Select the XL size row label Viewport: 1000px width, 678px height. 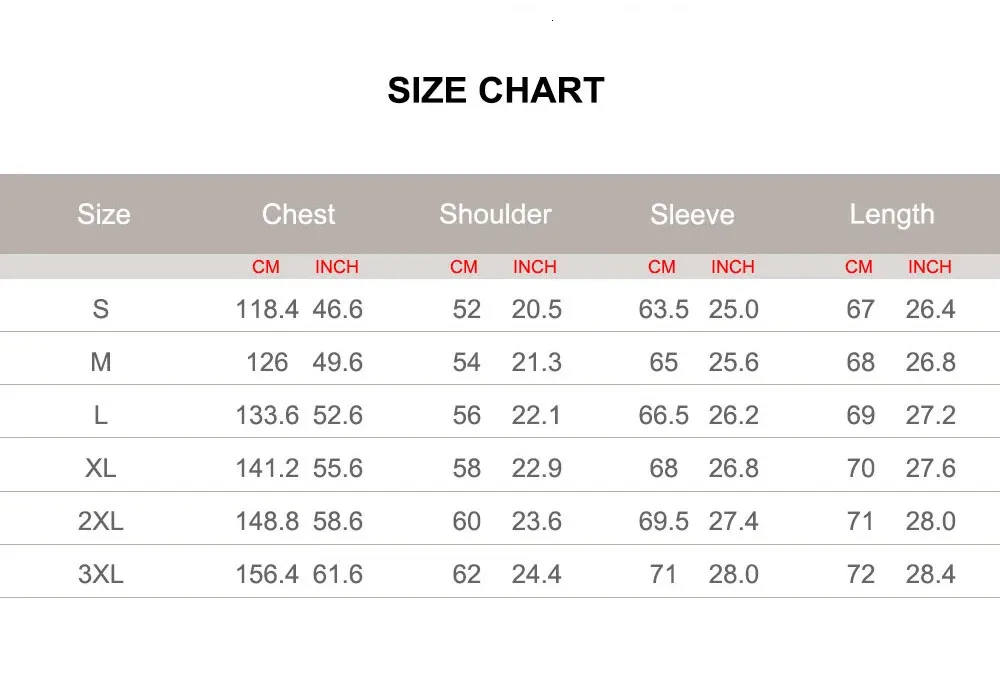point(100,468)
